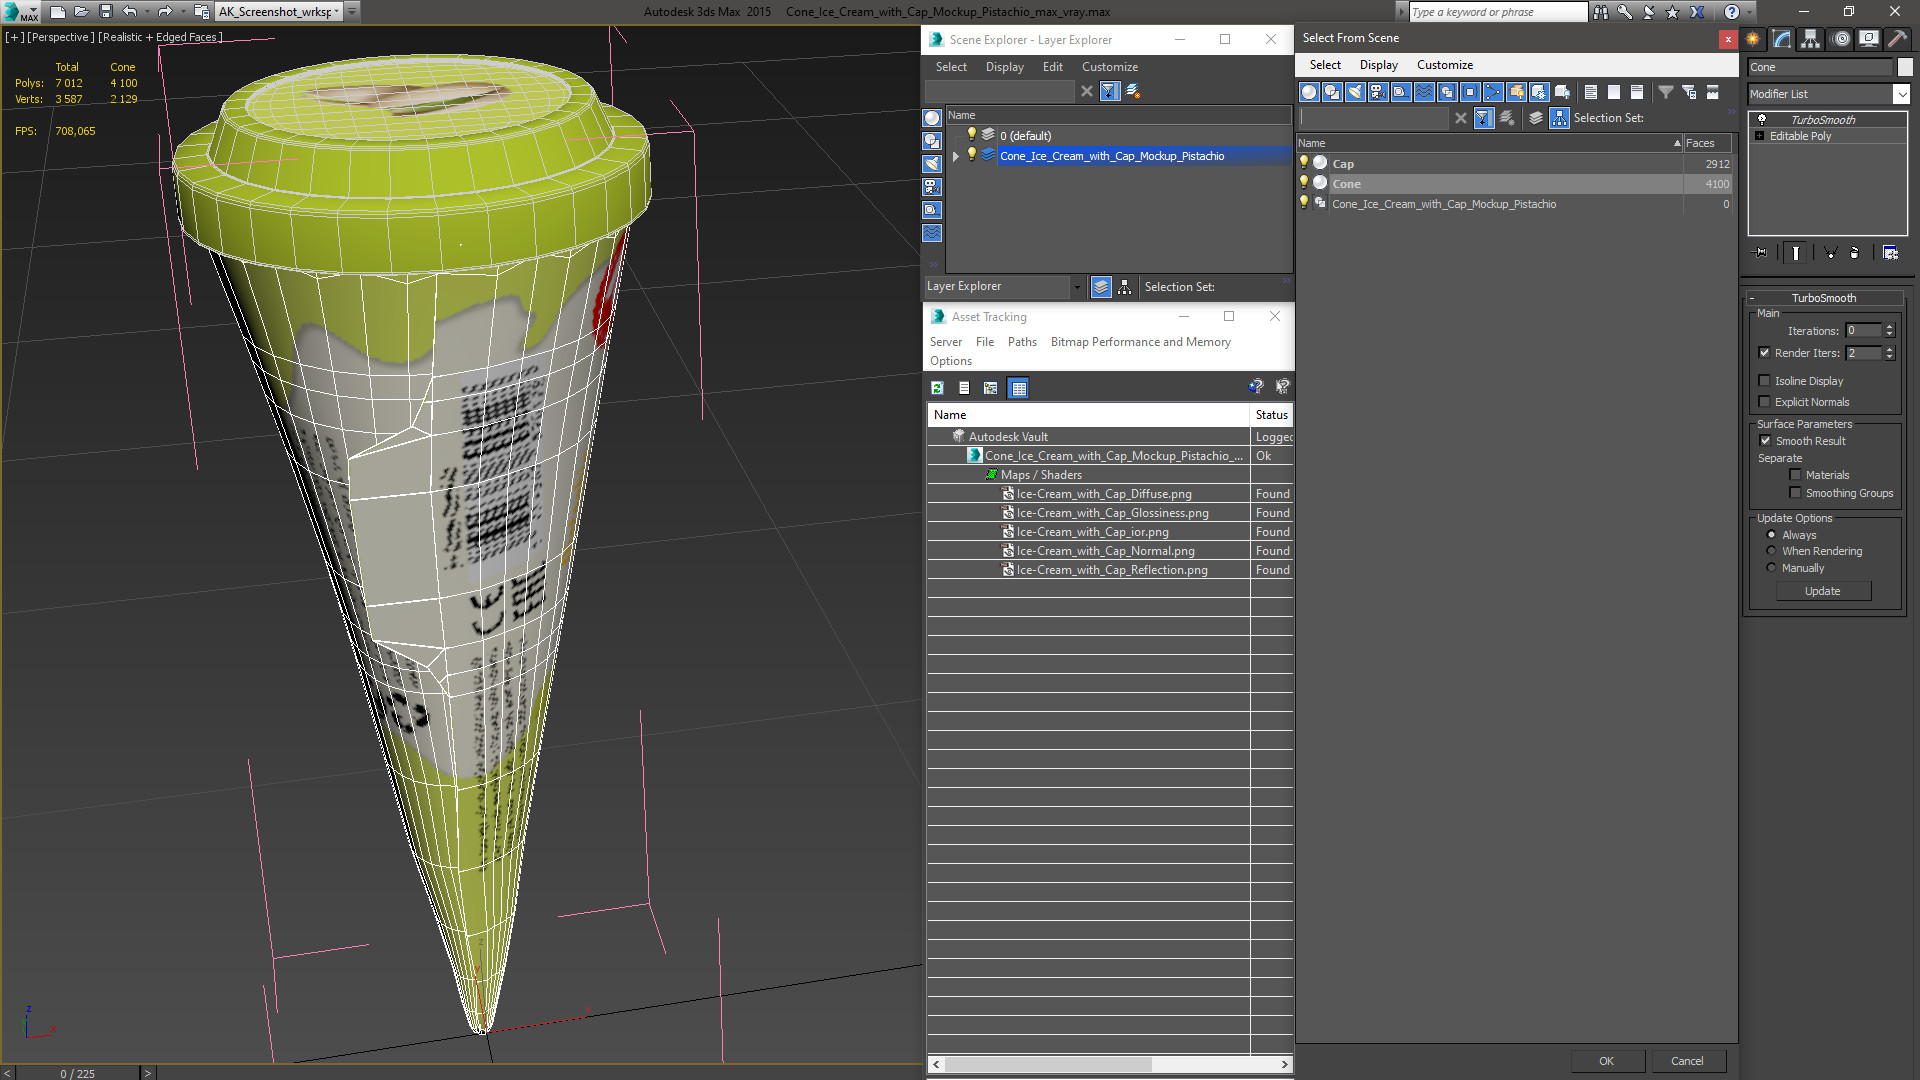Enable the Isoline Display checkbox
Viewport: 1920px width, 1080px height.
(1765, 381)
